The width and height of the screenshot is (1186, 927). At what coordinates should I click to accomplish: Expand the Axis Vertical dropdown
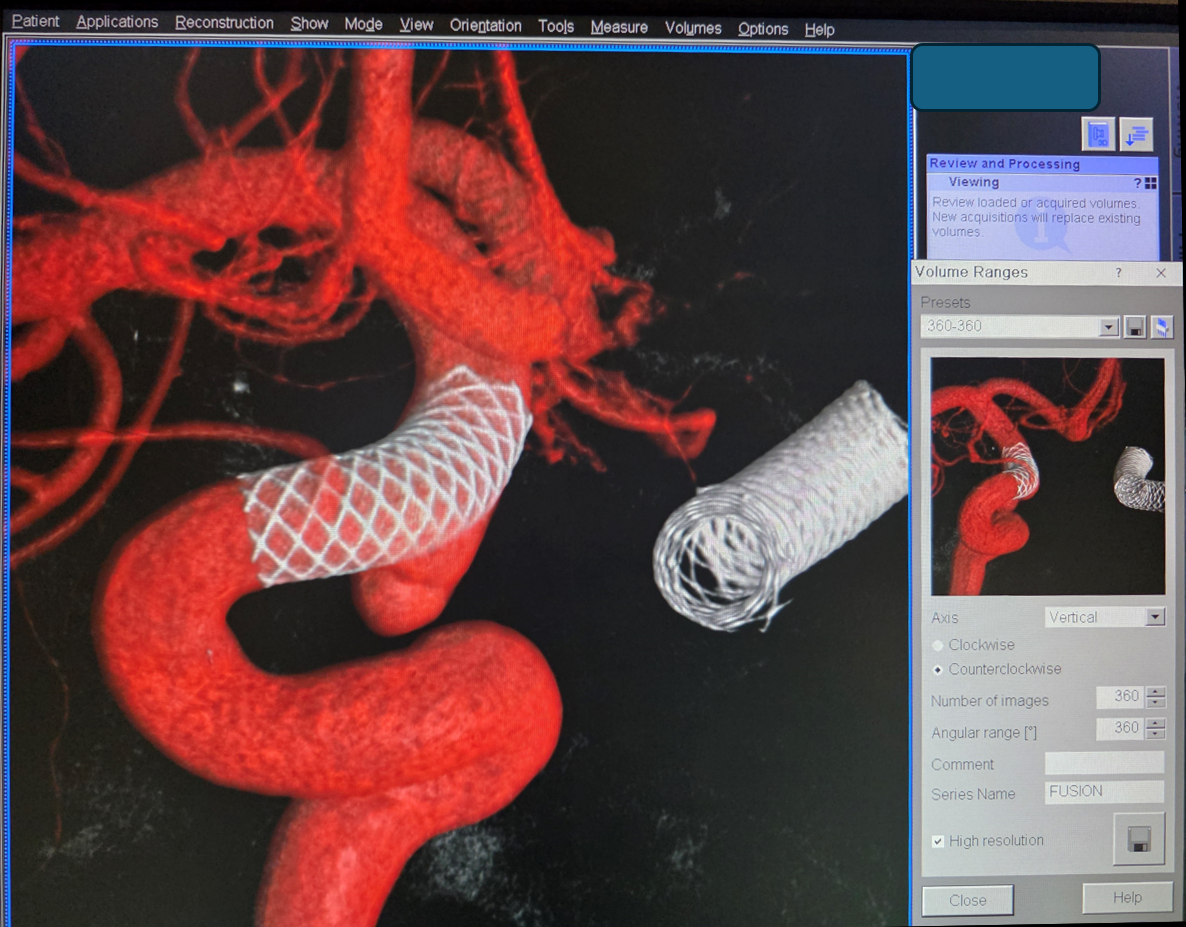pyautogui.click(x=1155, y=617)
